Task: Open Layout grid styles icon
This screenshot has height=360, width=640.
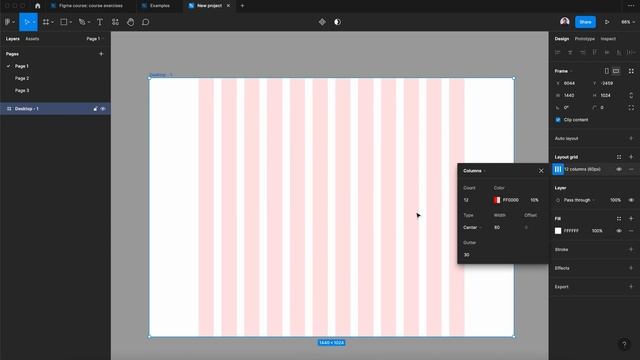Action: [x=619, y=157]
